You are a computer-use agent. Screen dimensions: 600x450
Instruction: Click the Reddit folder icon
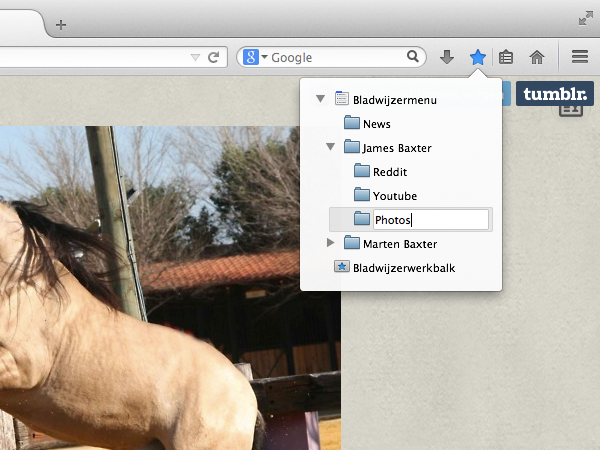[362, 171]
